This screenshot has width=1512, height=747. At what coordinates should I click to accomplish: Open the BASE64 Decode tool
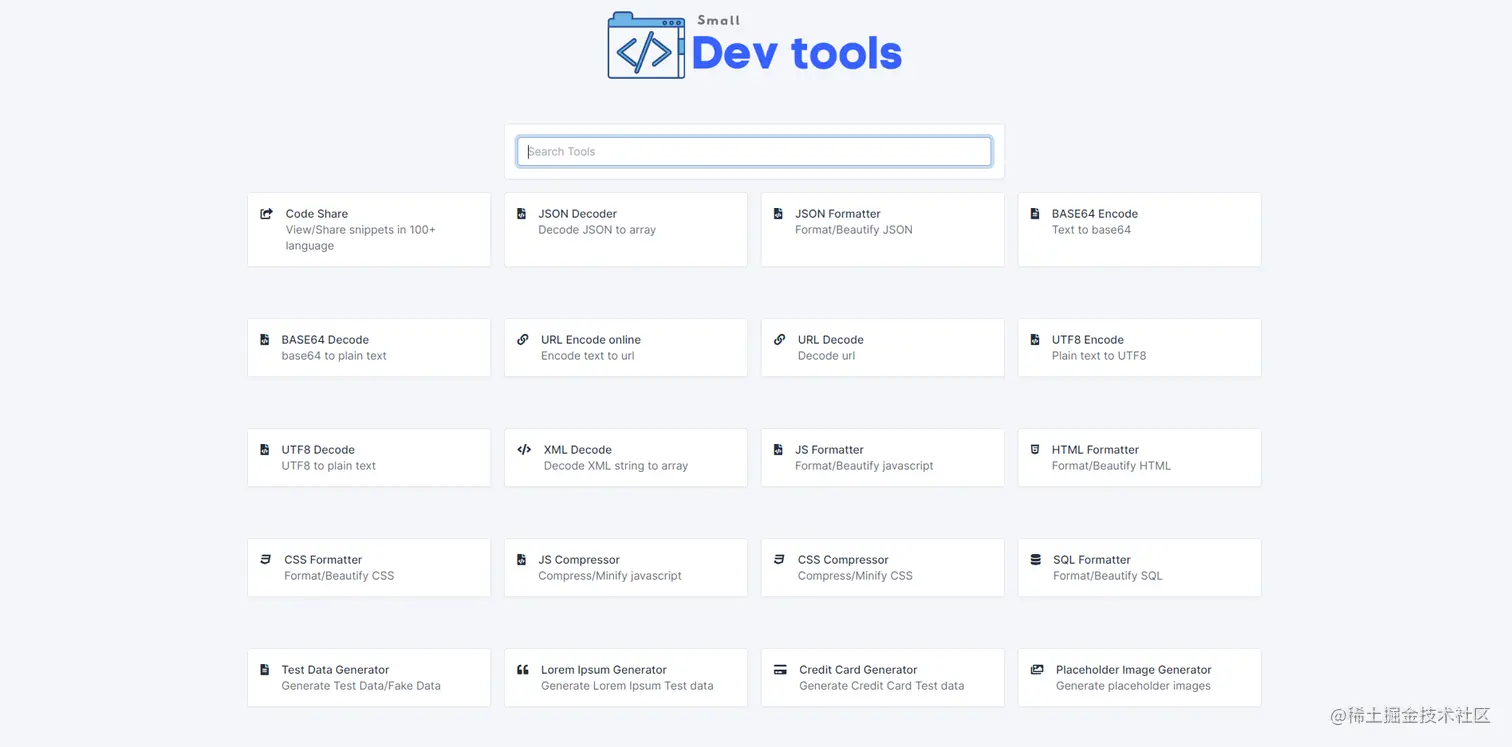click(368, 347)
